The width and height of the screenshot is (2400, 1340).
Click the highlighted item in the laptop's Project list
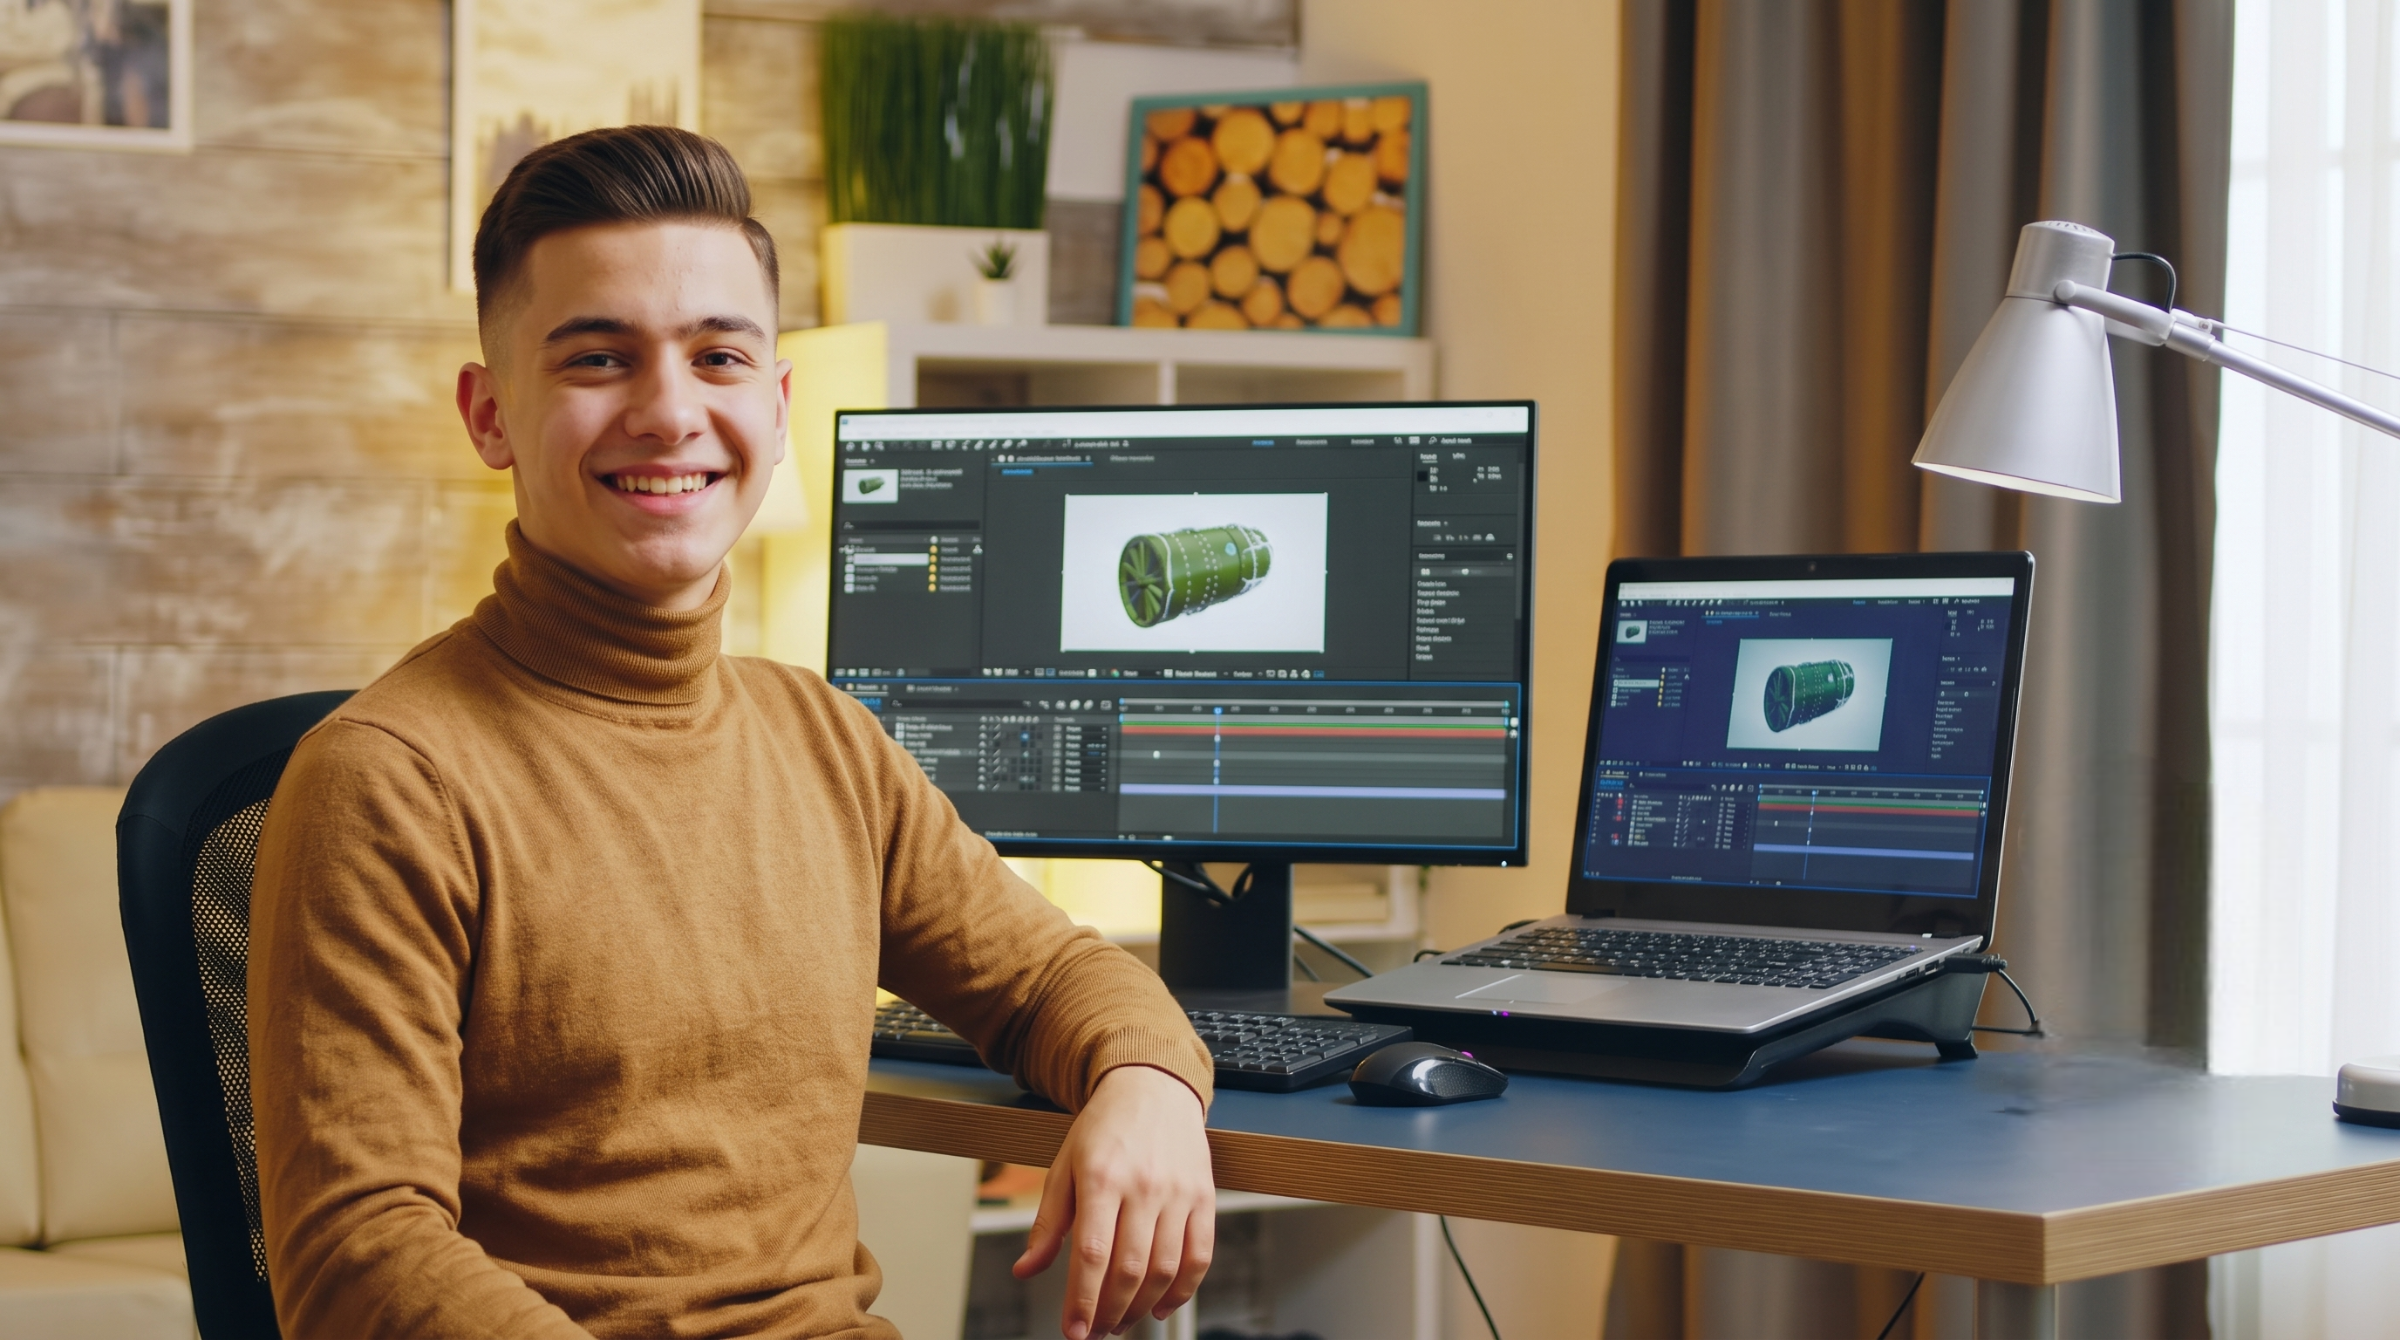(1636, 683)
